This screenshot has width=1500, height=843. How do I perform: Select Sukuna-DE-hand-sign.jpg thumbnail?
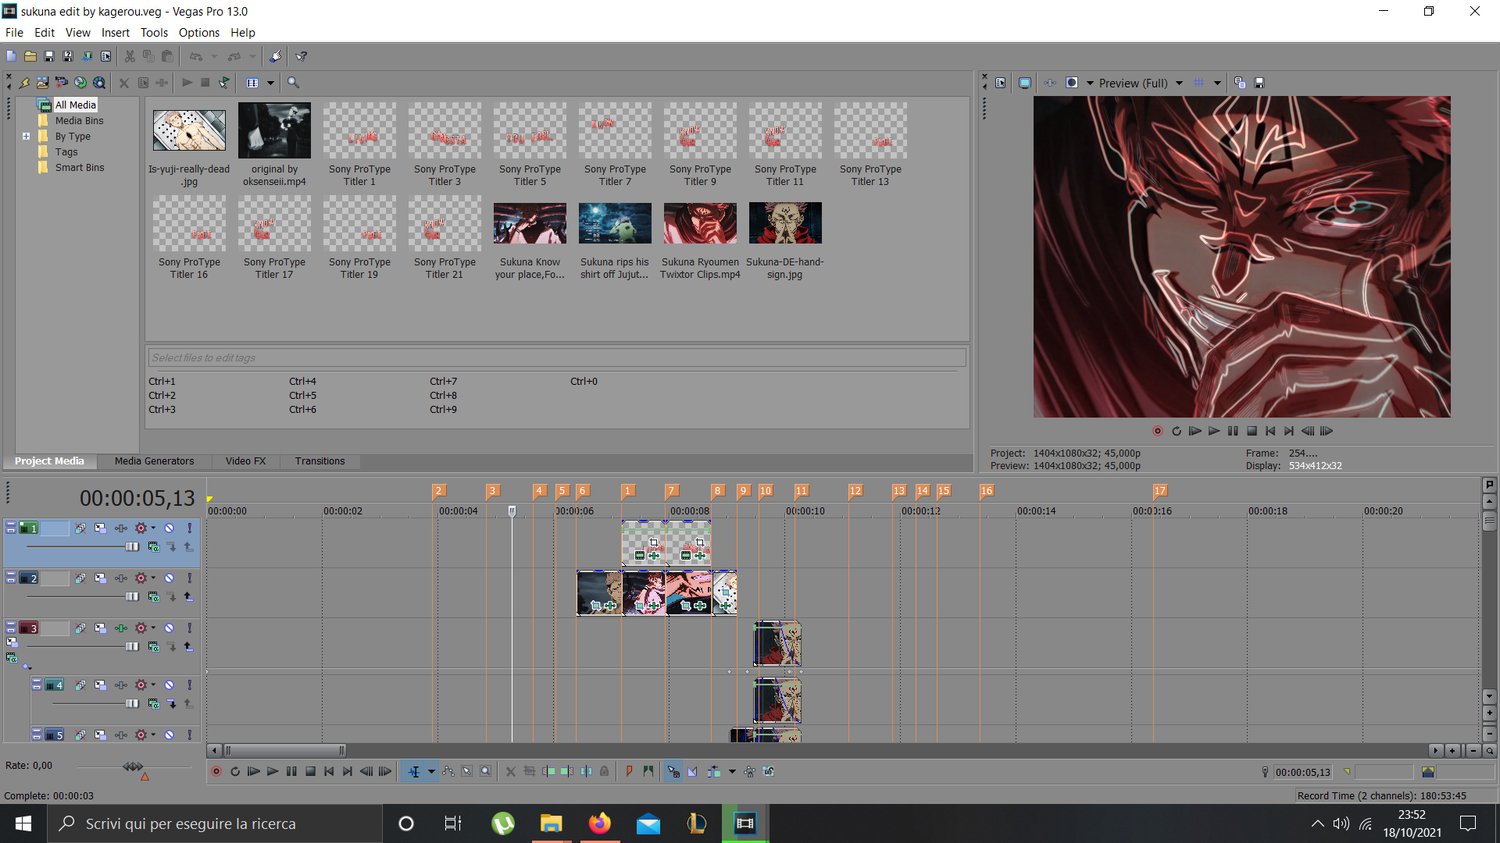tap(785, 222)
